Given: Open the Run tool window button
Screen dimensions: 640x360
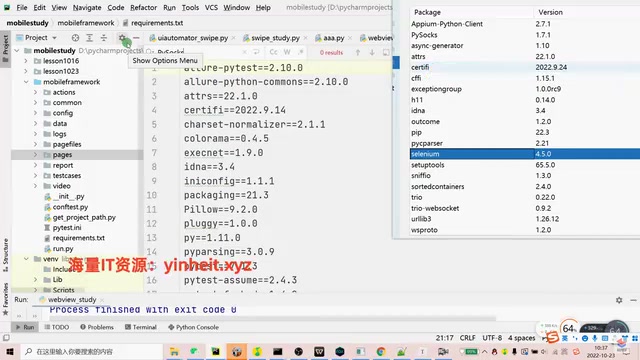Looking at the screenshot, I should 25,327.
